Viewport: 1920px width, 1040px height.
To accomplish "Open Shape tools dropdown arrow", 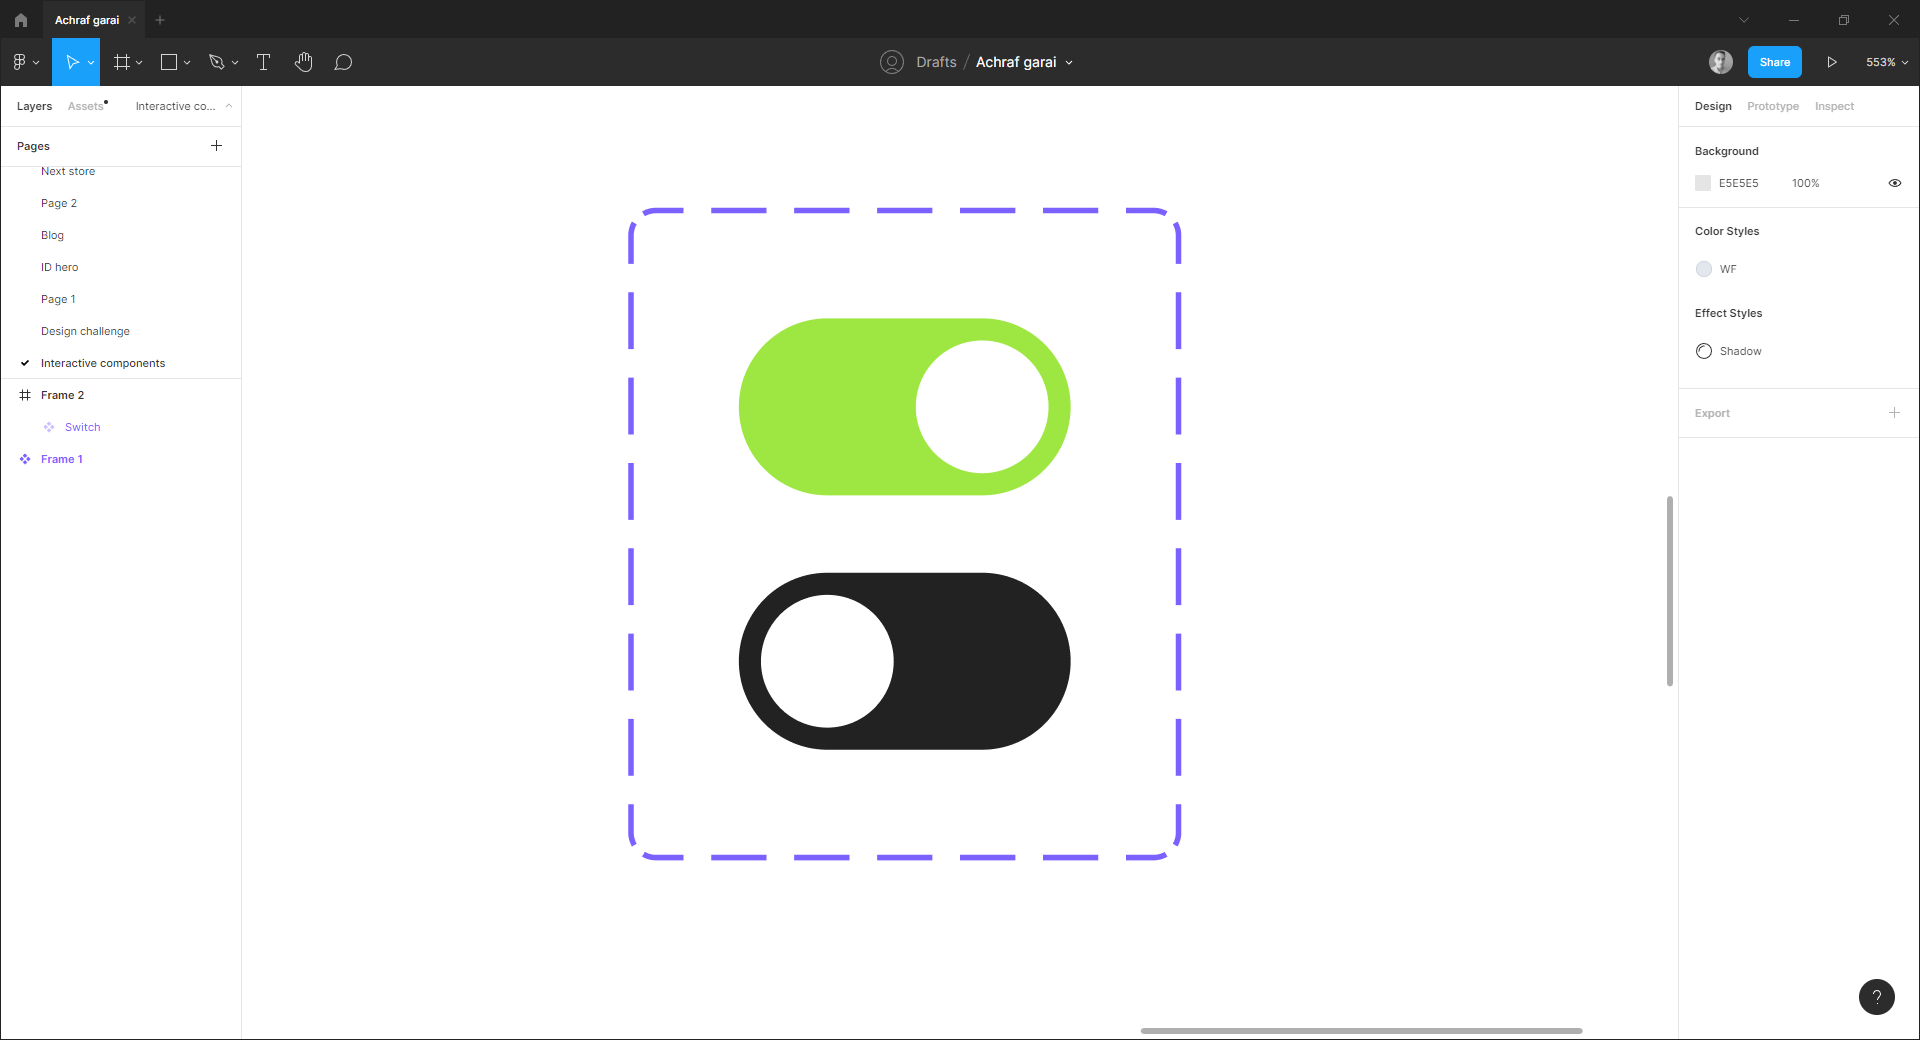I will pyautogui.click(x=187, y=62).
